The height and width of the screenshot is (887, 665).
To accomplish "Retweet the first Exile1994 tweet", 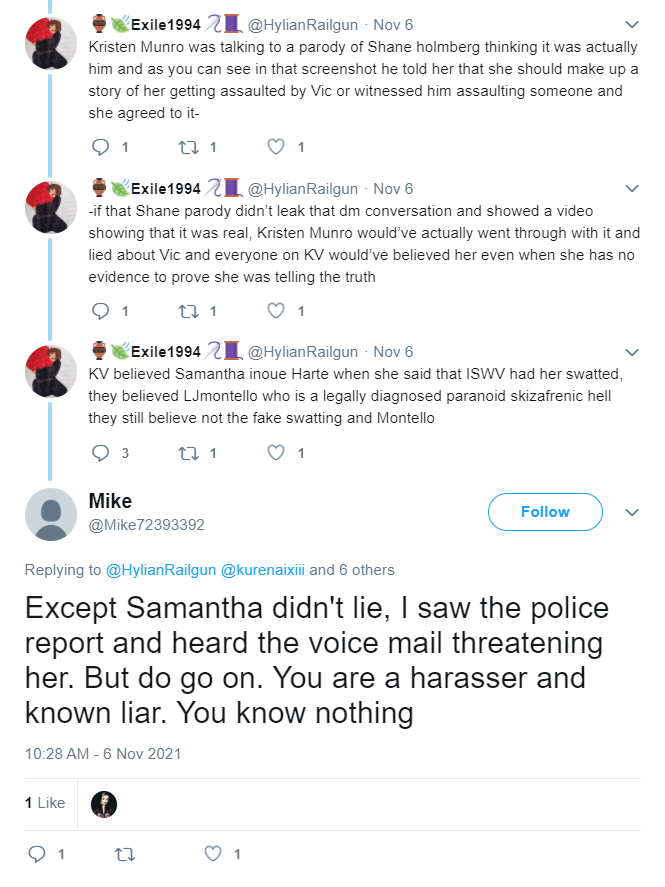I will tap(188, 148).
